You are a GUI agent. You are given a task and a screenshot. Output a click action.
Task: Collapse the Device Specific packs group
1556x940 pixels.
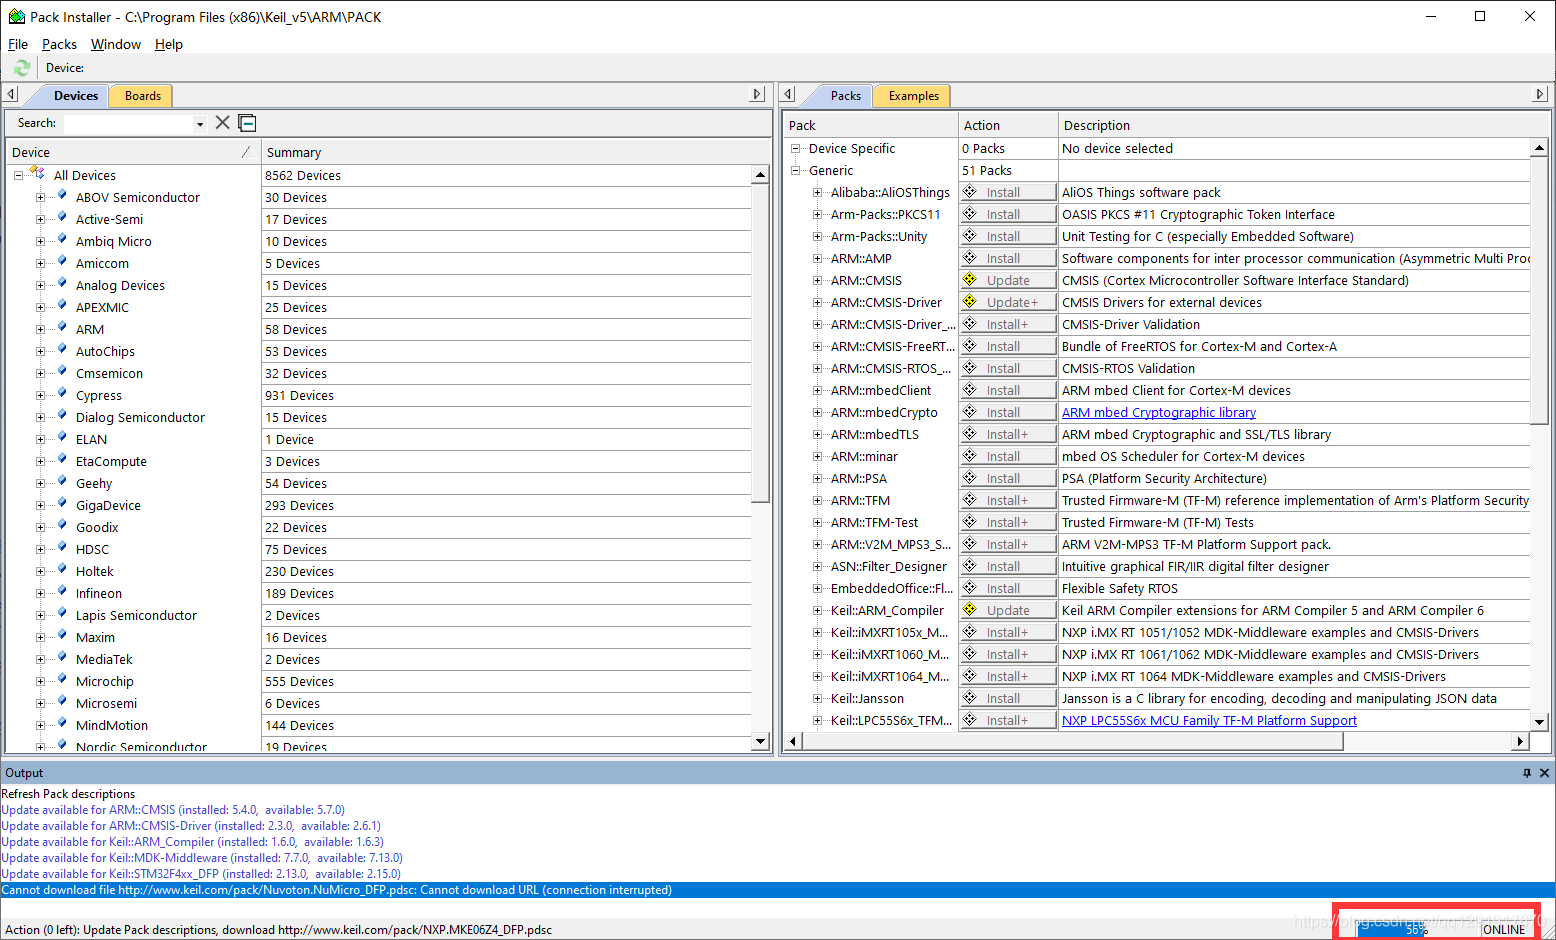point(796,148)
